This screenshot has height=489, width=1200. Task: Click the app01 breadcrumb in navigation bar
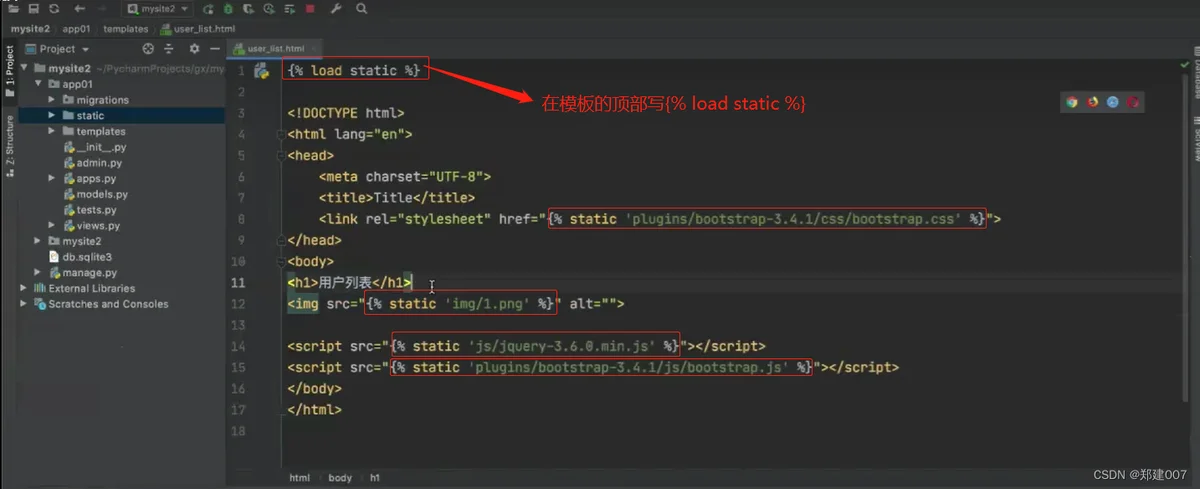(x=76, y=29)
